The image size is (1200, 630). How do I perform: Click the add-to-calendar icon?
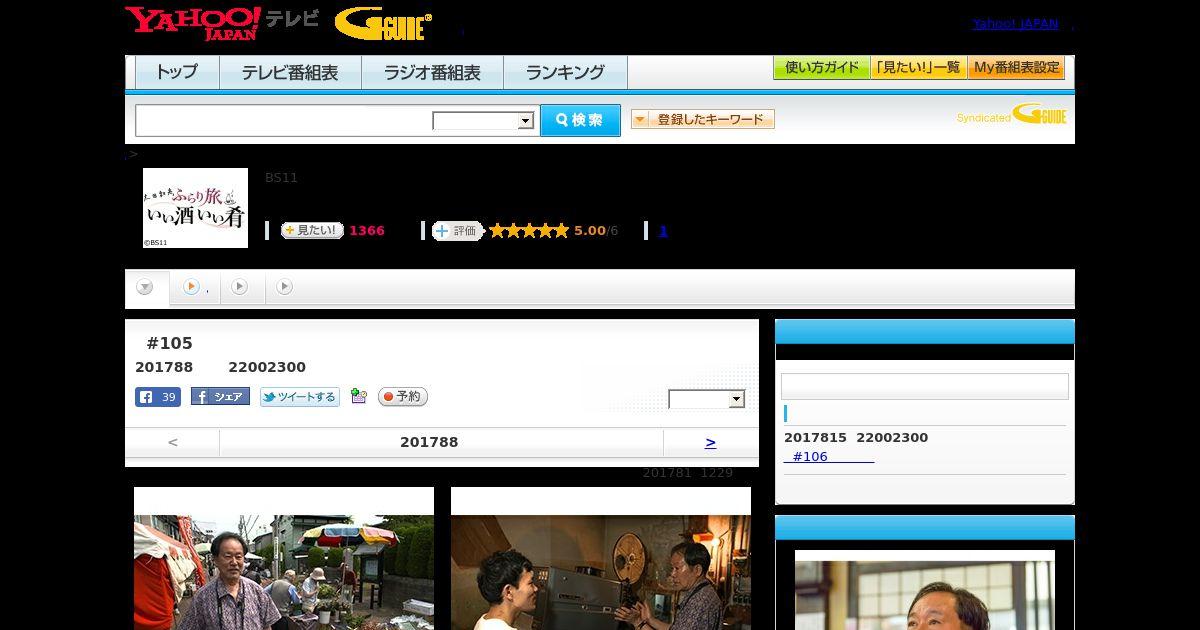point(359,397)
